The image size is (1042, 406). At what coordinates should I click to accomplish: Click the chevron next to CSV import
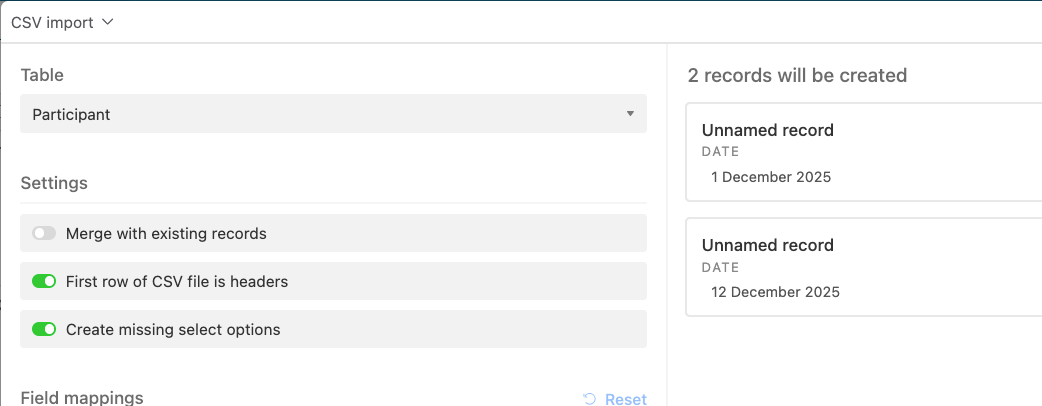(108, 23)
